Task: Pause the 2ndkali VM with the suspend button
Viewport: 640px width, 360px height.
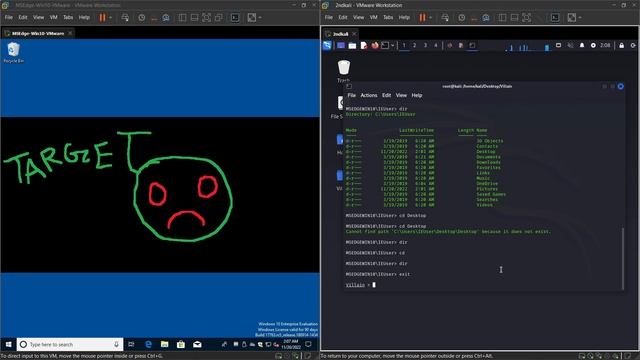Action: point(422,18)
